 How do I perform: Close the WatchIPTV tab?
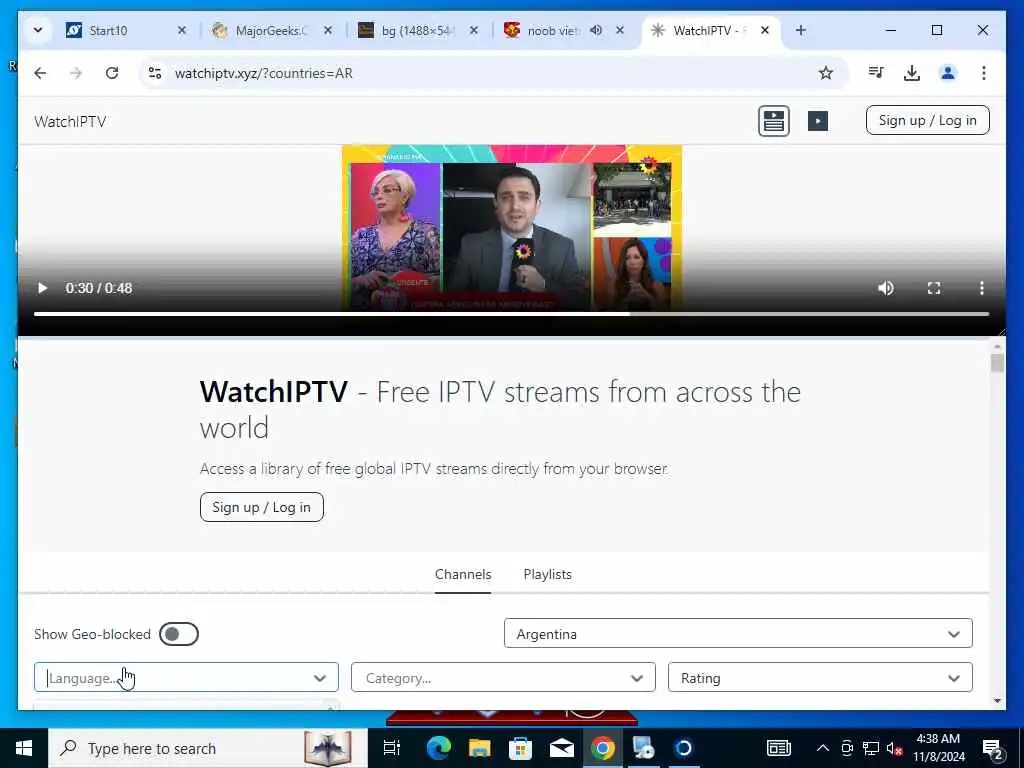click(x=765, y=30)
